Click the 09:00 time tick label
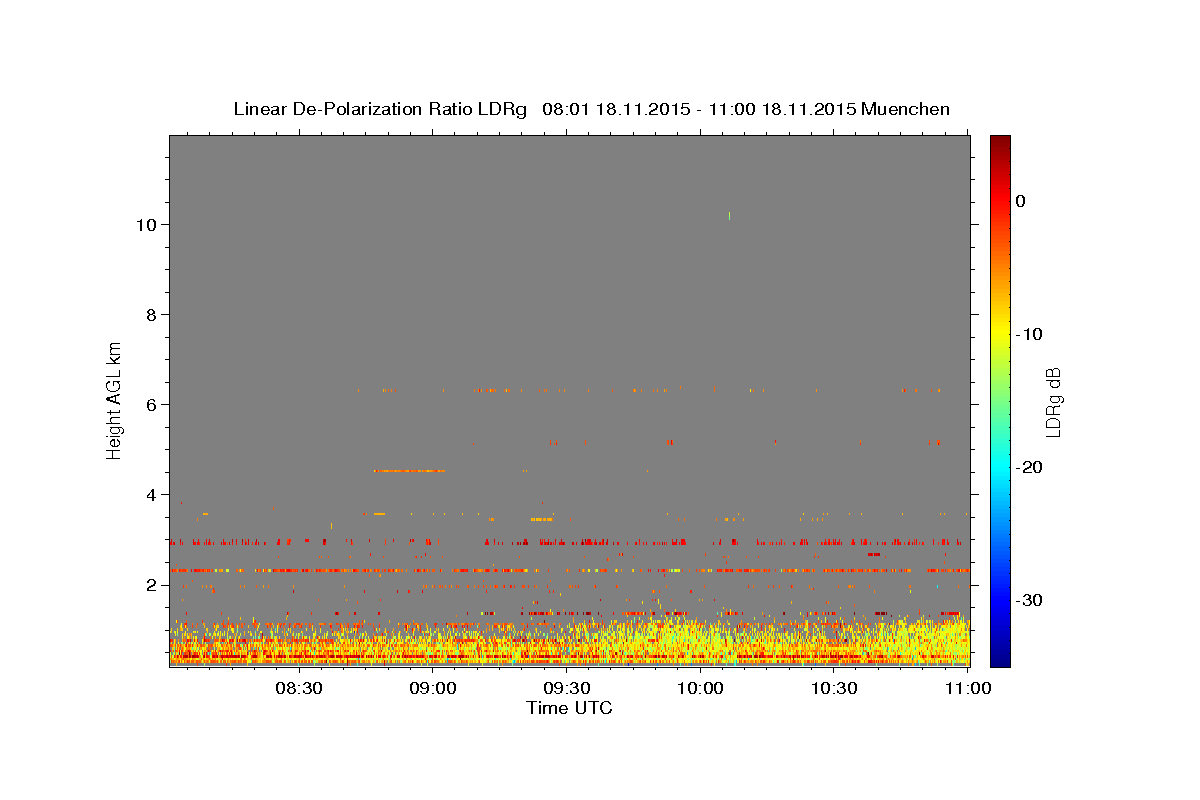This screenshot has width=1200, height=800. (434, 688)
